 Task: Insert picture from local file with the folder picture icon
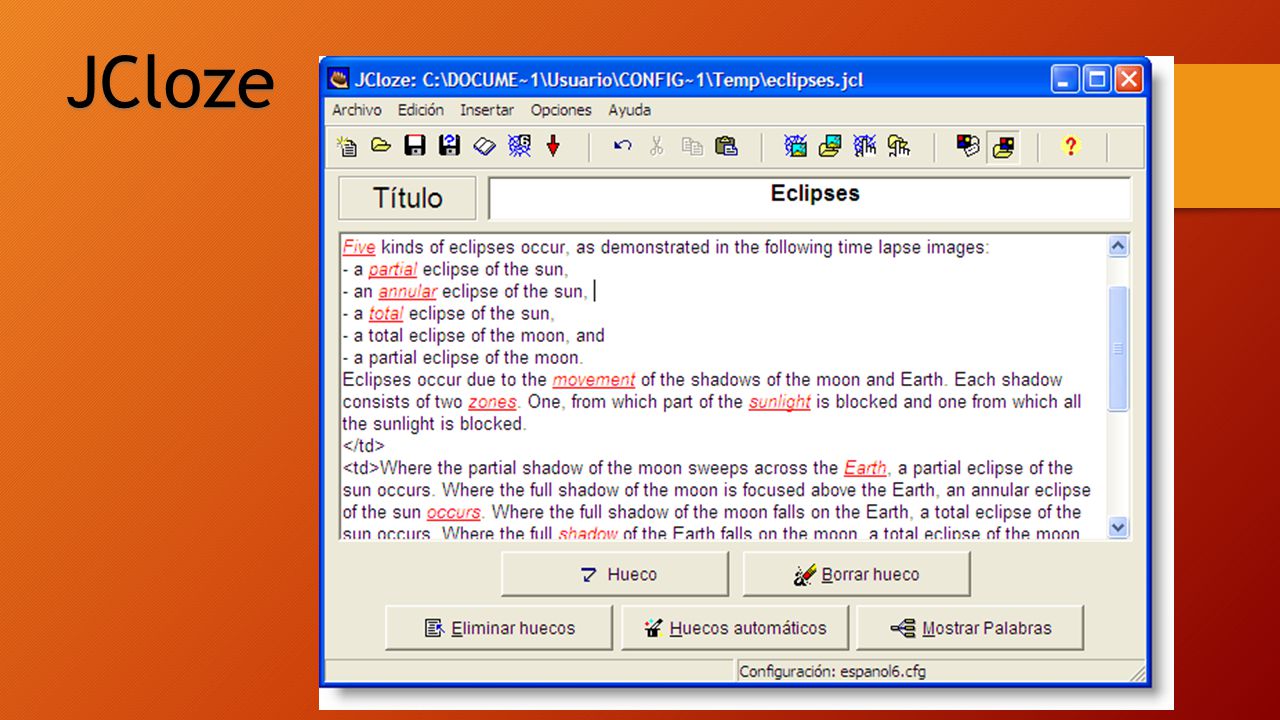tap(830, 147)
